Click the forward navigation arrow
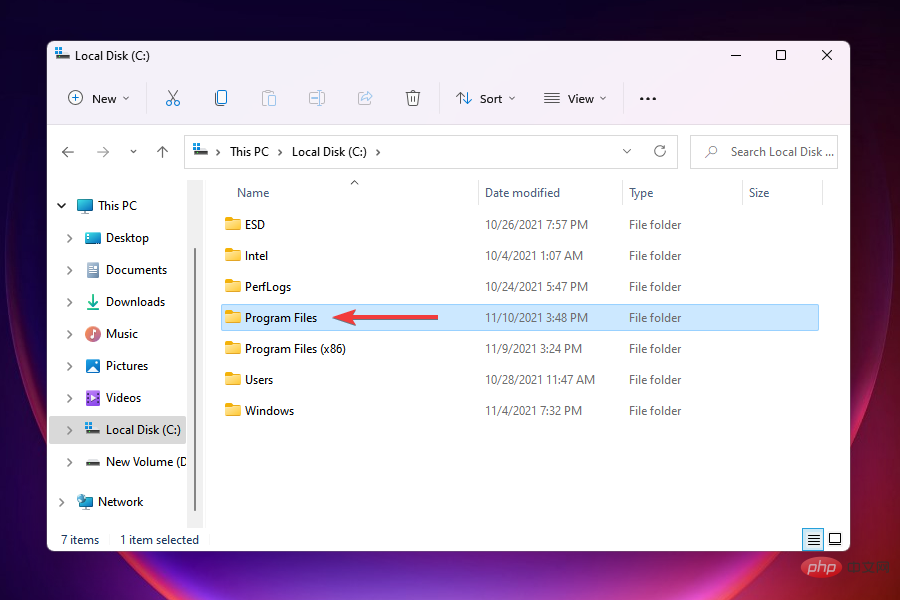This screenshot has height=600, width=900. [102, 151]
